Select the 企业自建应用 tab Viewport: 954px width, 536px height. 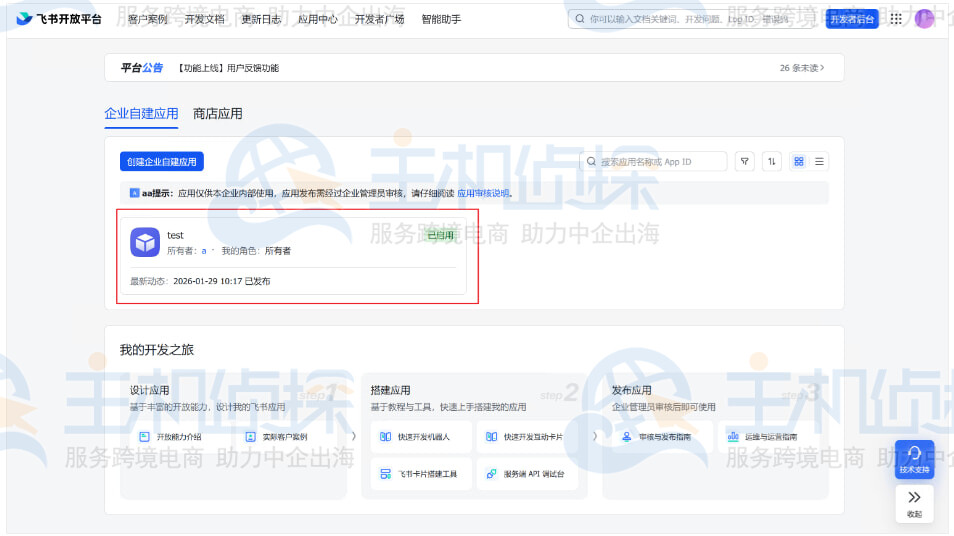pyautogui.click(x=141, y=114)
